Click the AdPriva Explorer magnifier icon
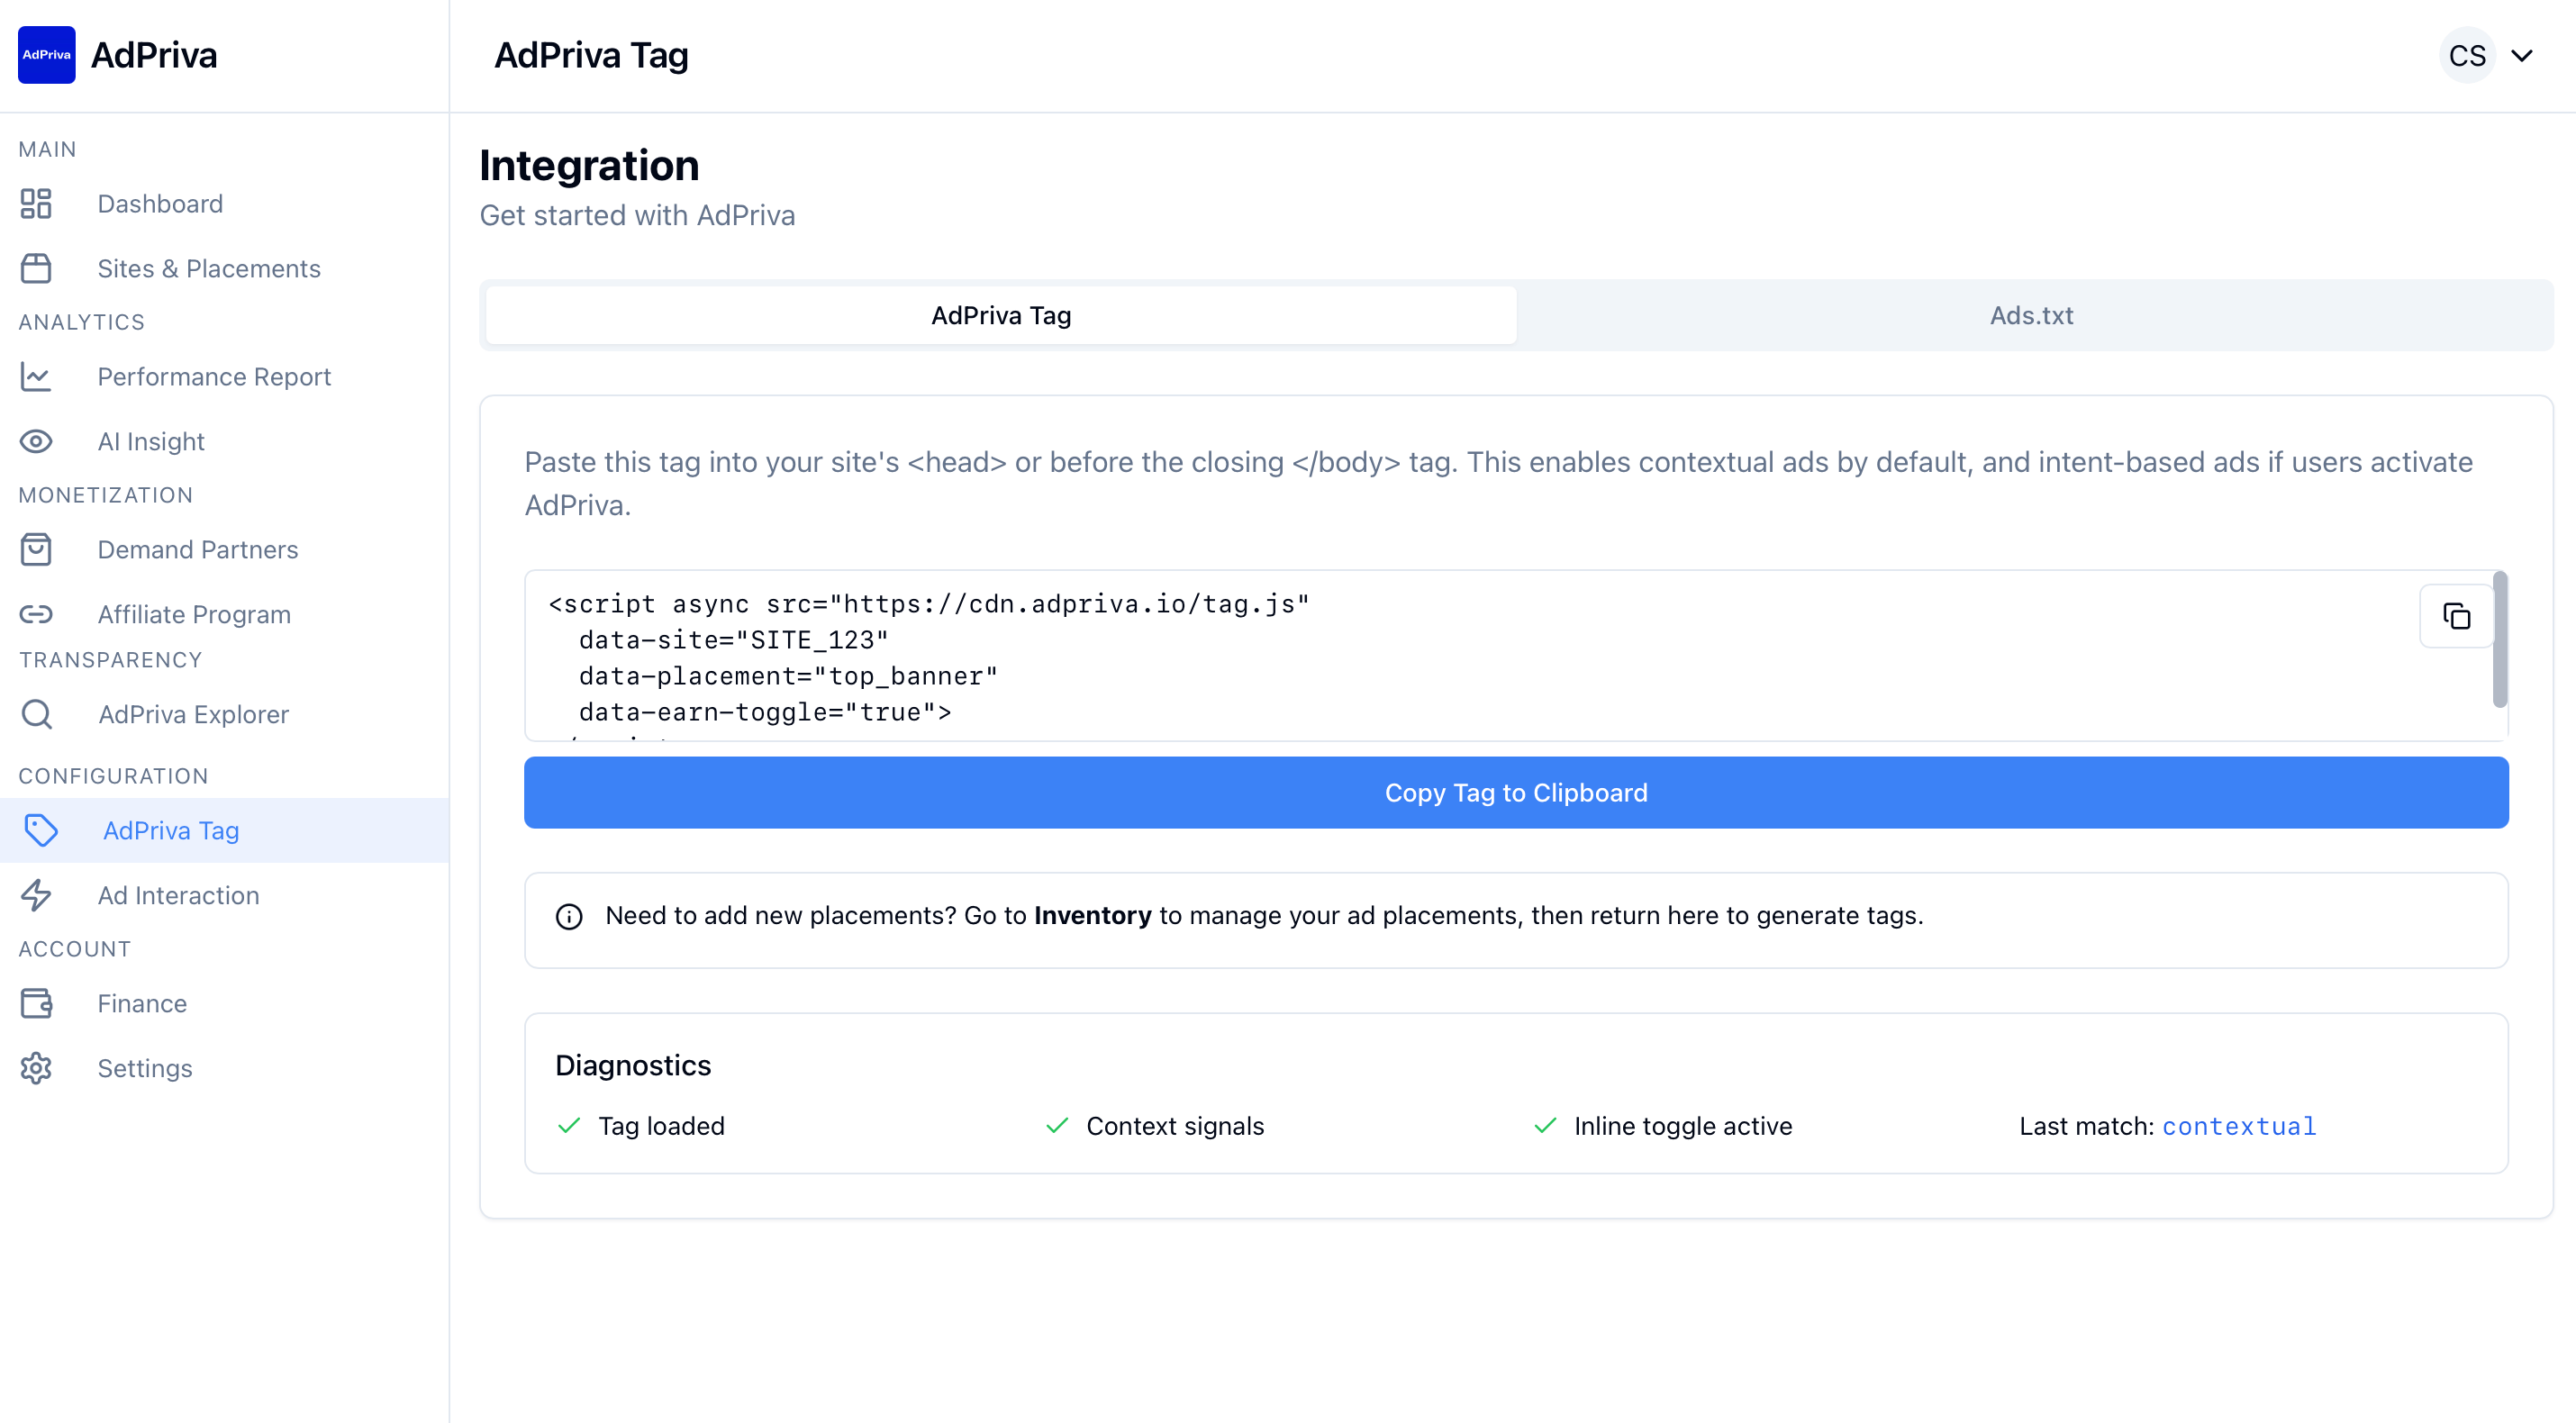Screen dimensions: 2576x1423 (x=36, y=714)
